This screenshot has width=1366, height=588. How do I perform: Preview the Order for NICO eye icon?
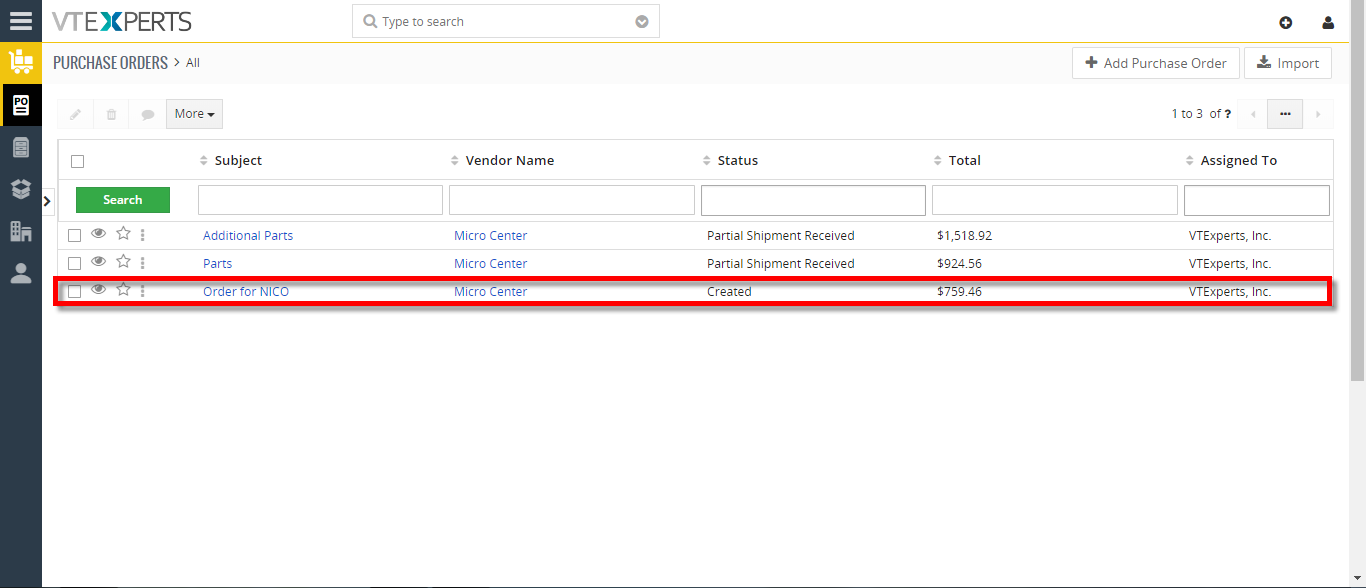pos(98,290)
